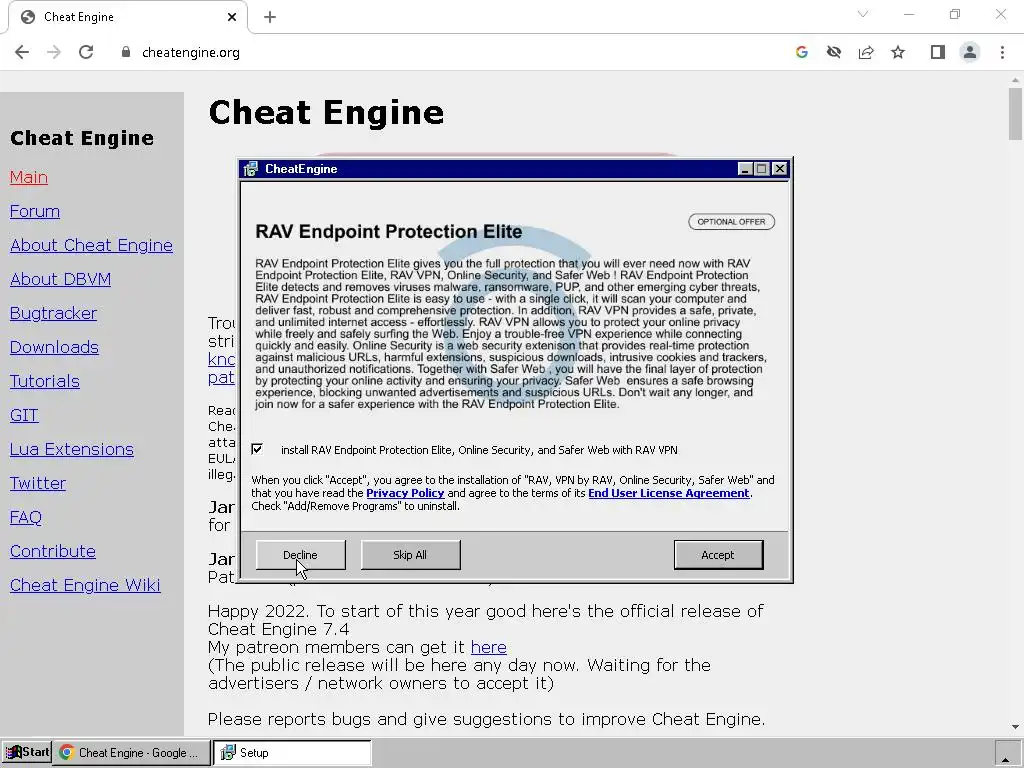Open the browser side panel icon
The width and height of the screenshot is (1024, 768).
tap(938, 52)
